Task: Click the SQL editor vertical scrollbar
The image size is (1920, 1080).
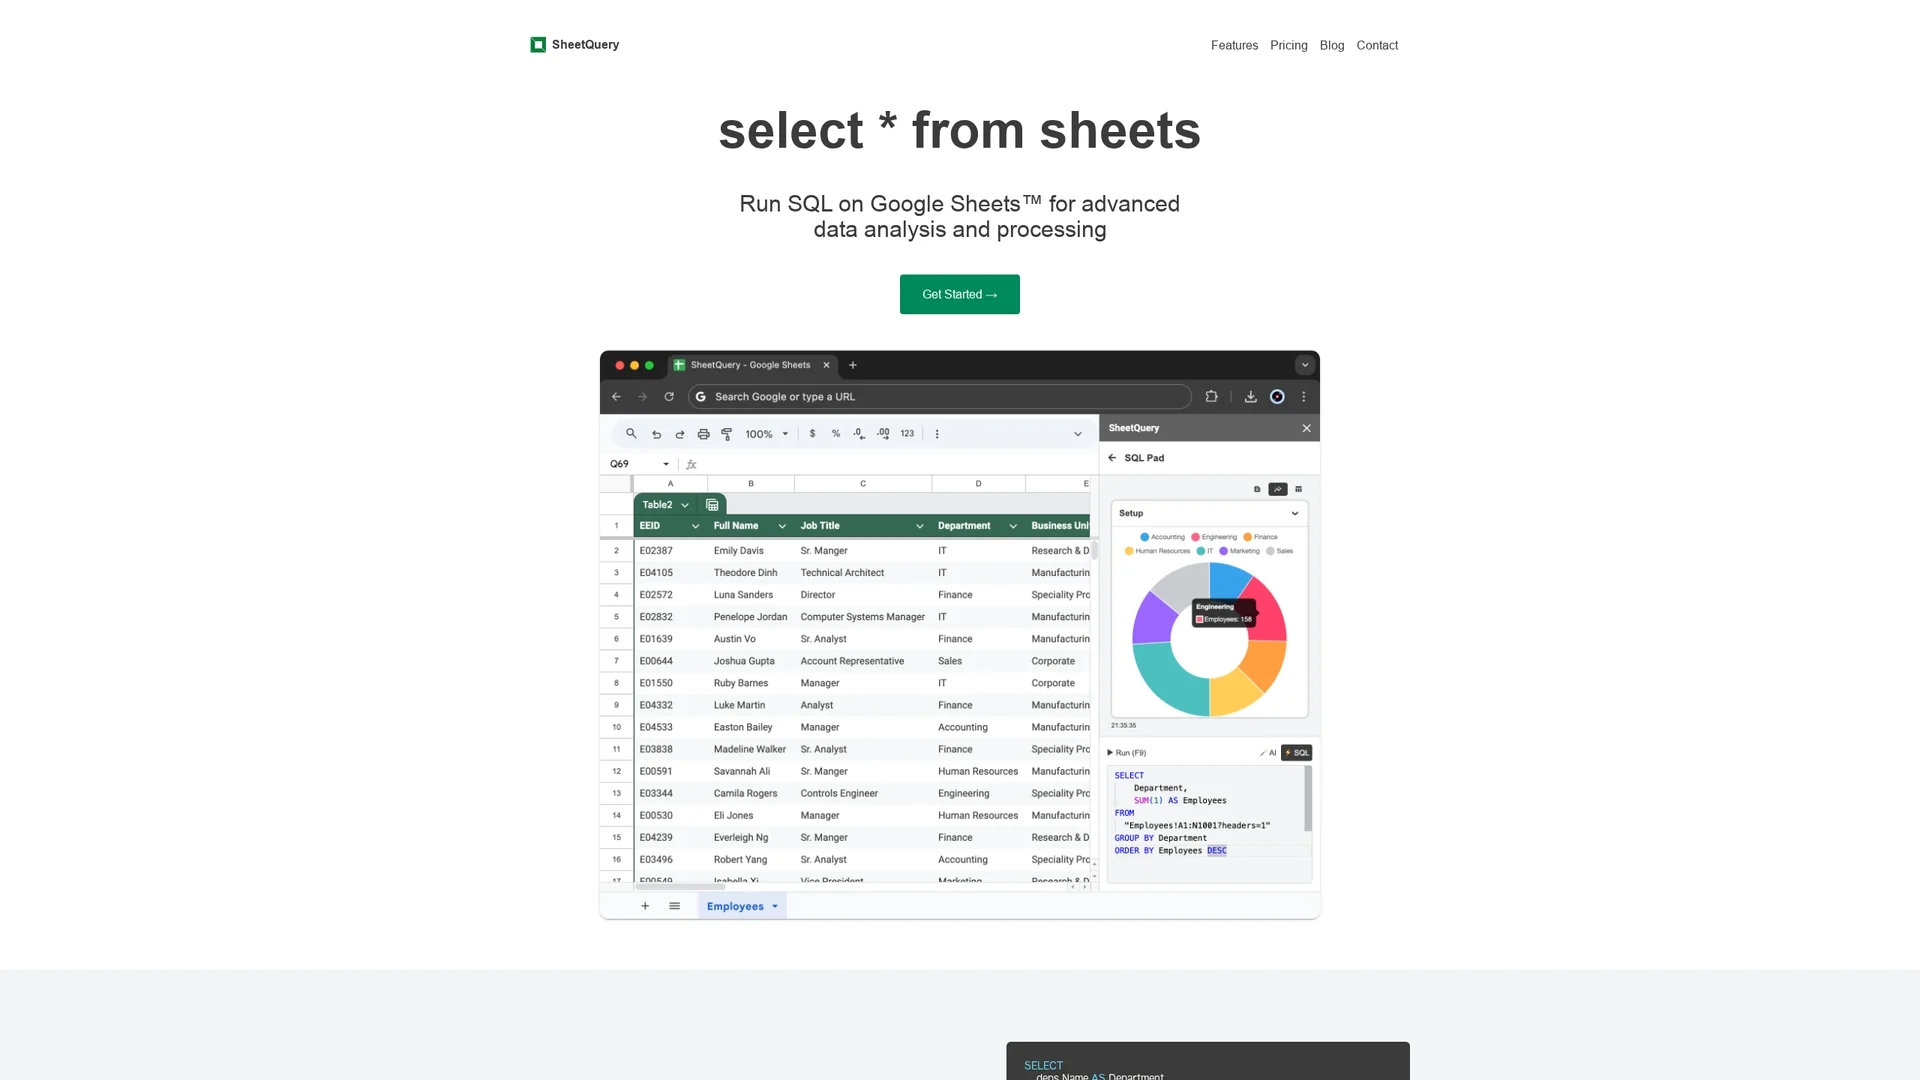Action: point(1308,799)
